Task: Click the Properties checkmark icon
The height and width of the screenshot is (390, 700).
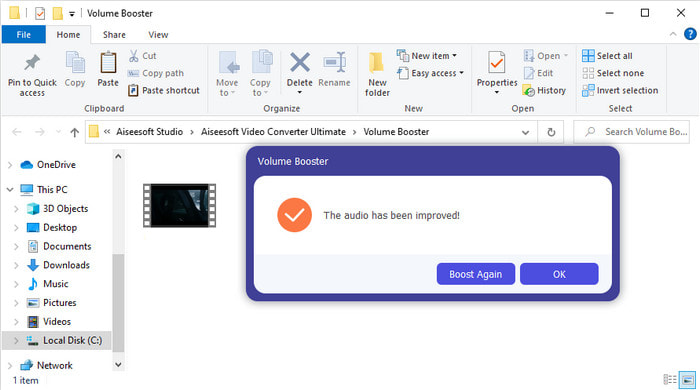Action: point(496,62)
